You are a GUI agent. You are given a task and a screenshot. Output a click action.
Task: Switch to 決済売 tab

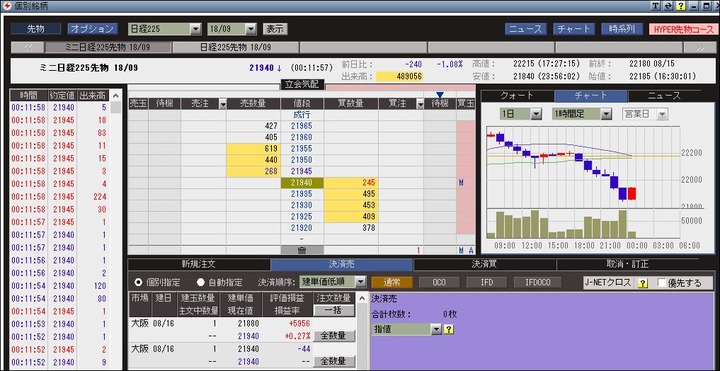click(341, 265)
